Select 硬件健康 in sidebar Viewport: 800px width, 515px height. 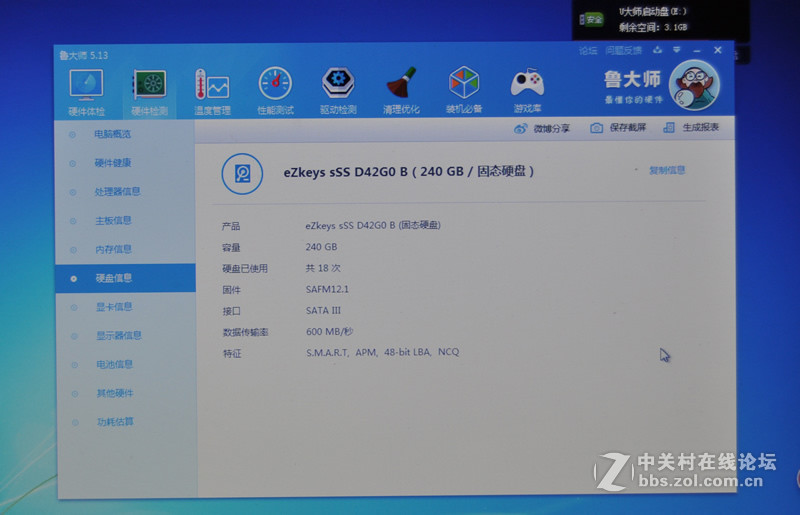pos(113,163)
